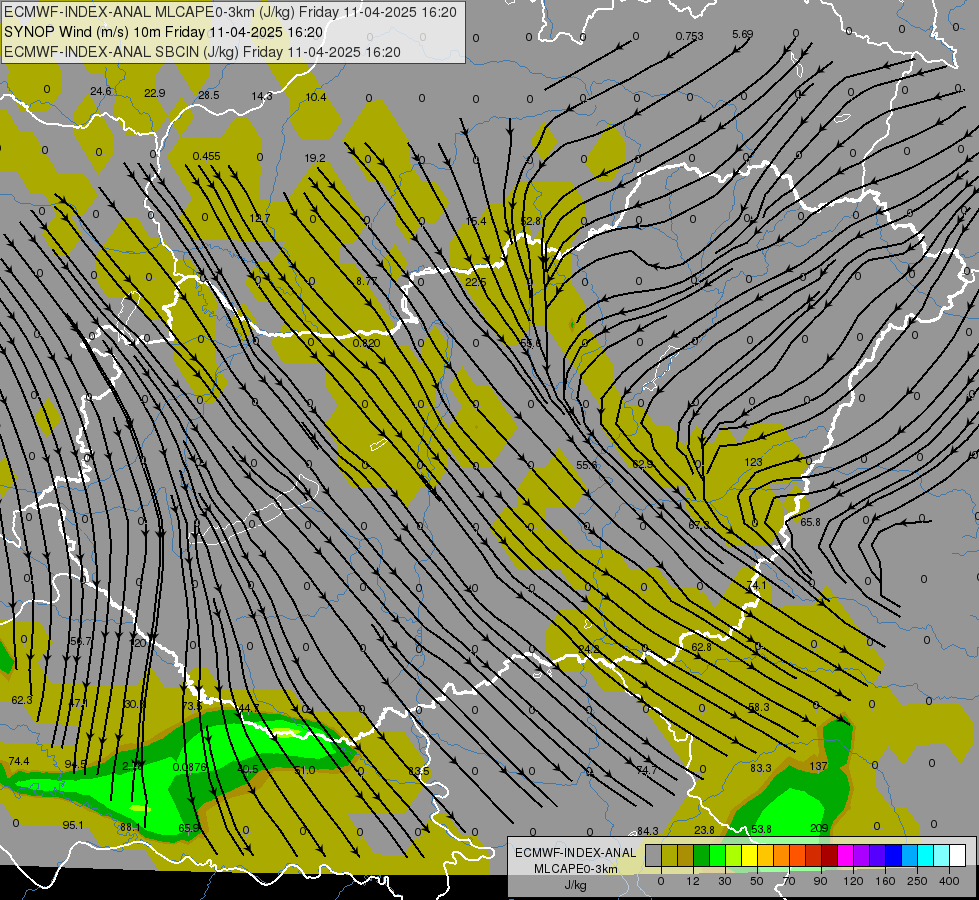Click the map value '83.3'
979x900 pixels.
tap(760, 768)
